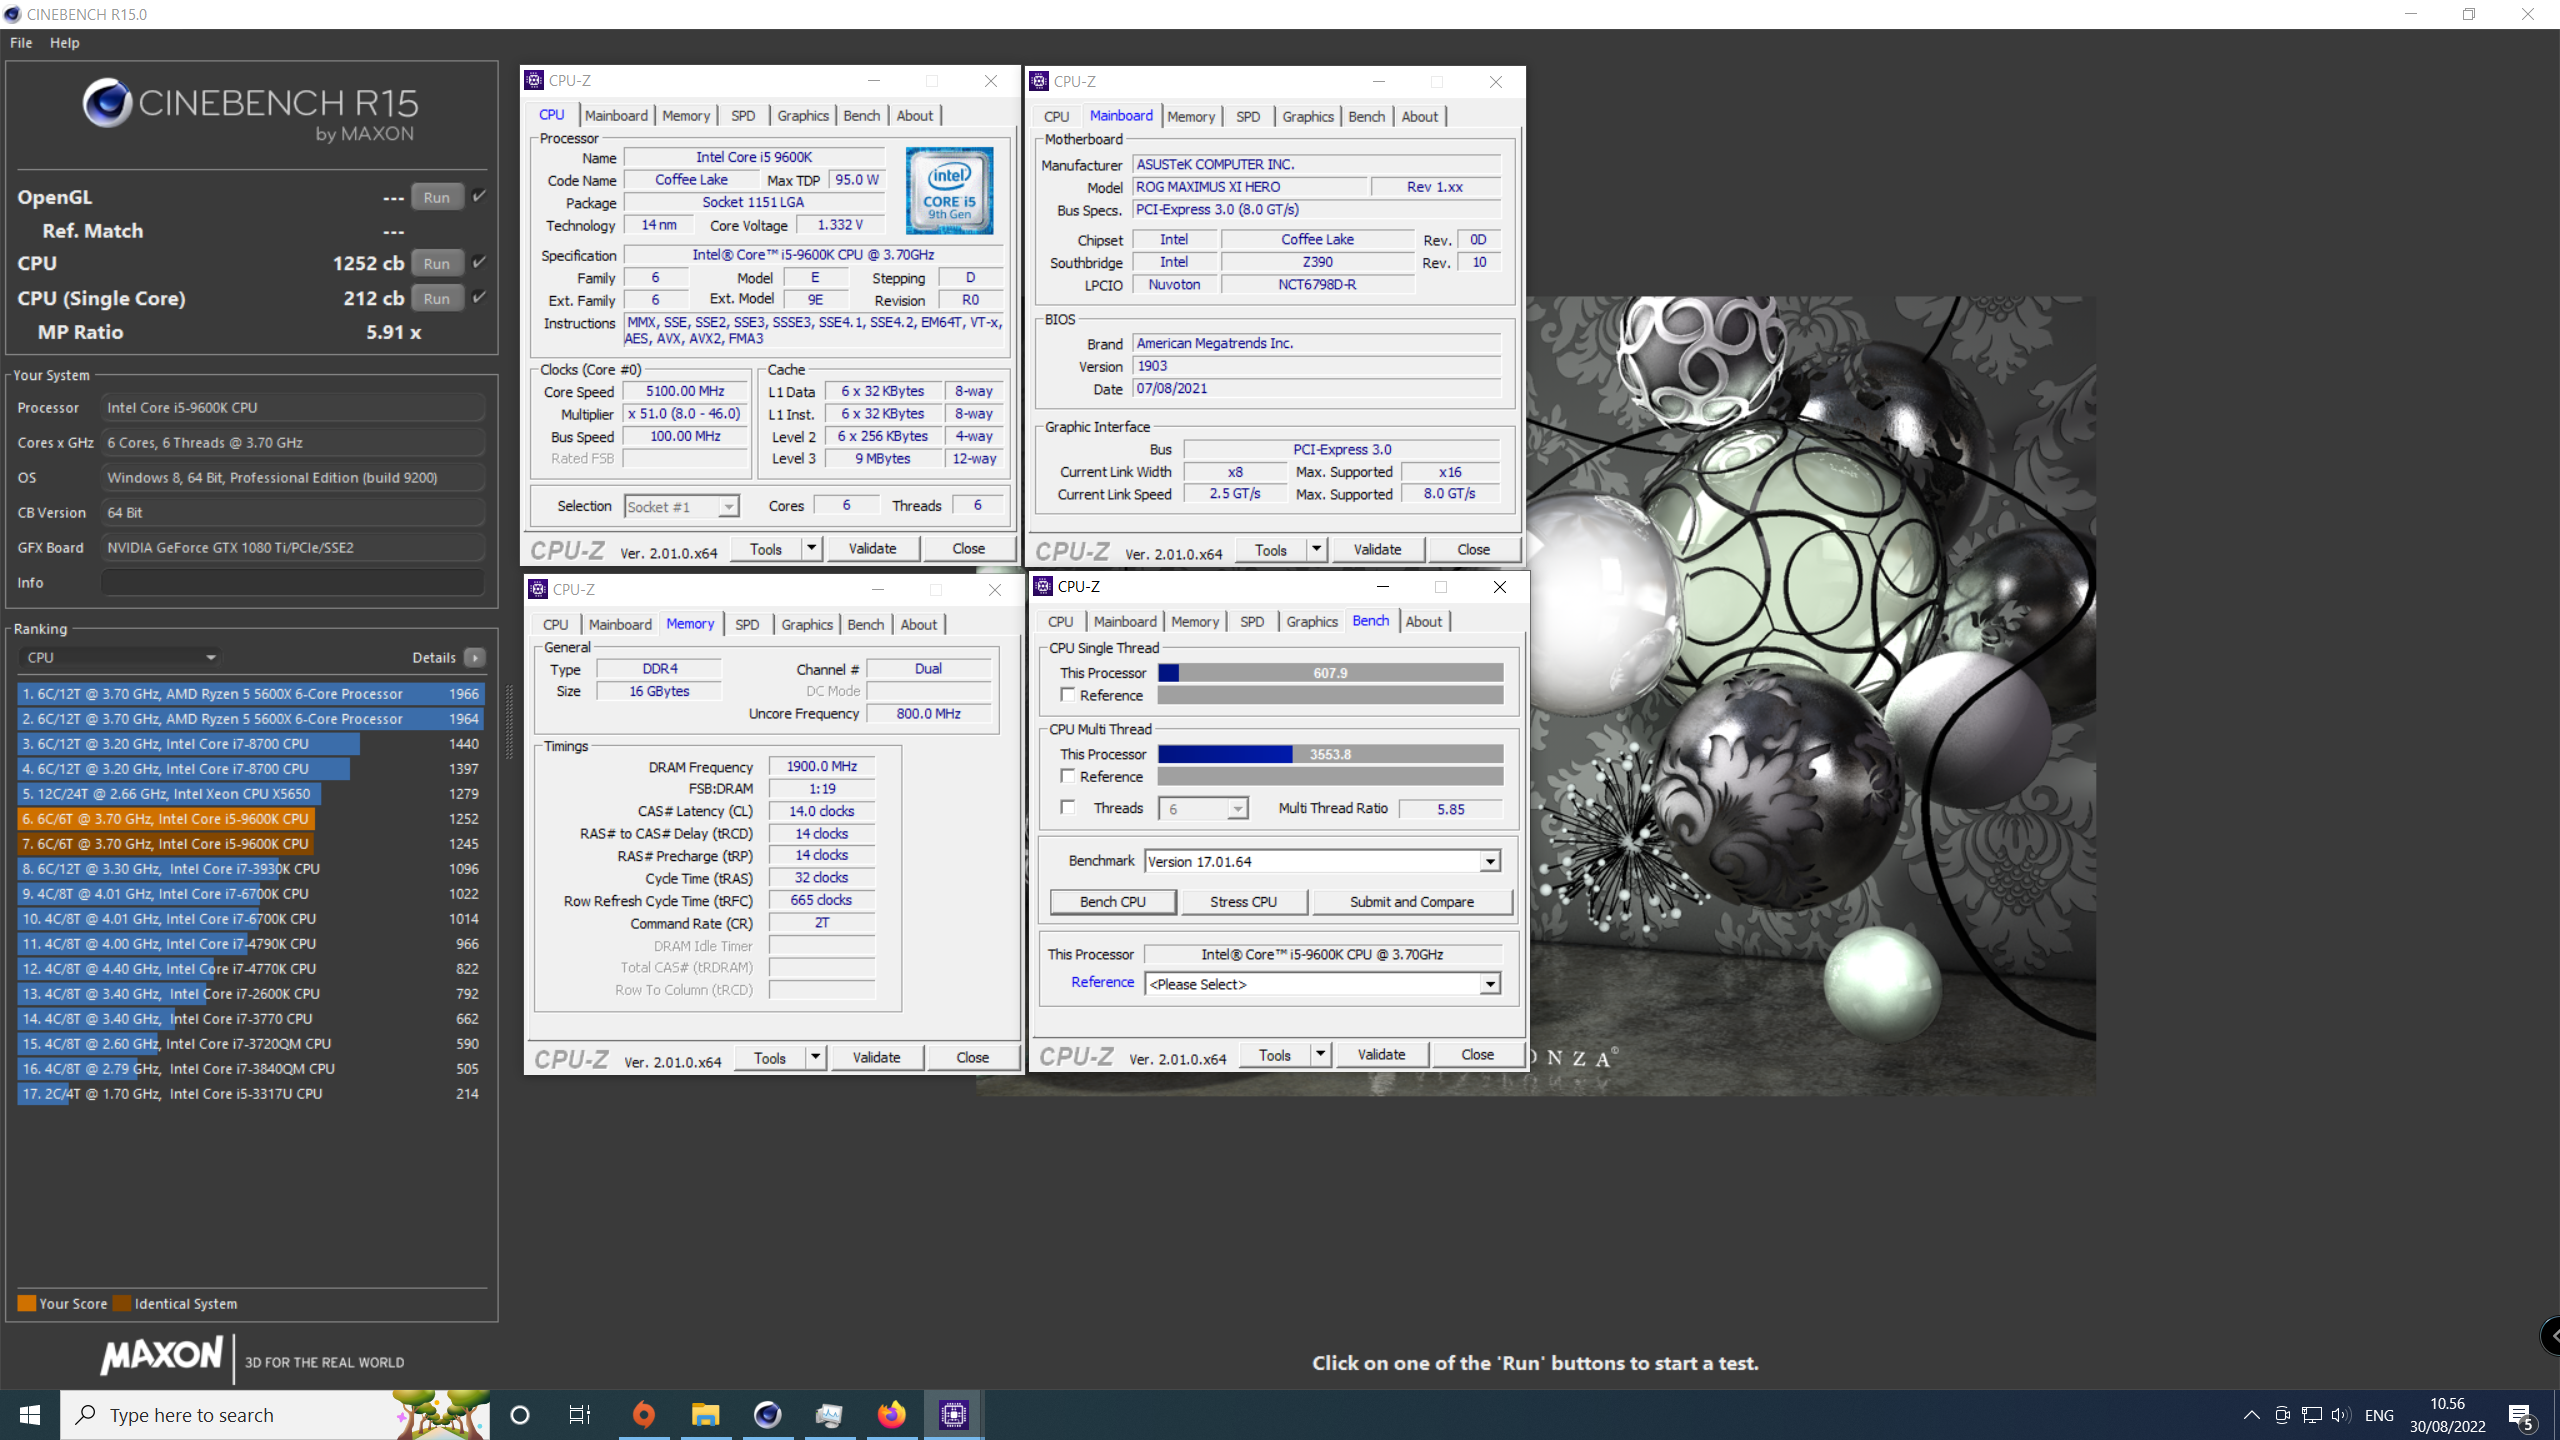Click the tray icon left of the network icon
Viewport: 2560px width, 1440px height.
(x=2282, y=1415)
